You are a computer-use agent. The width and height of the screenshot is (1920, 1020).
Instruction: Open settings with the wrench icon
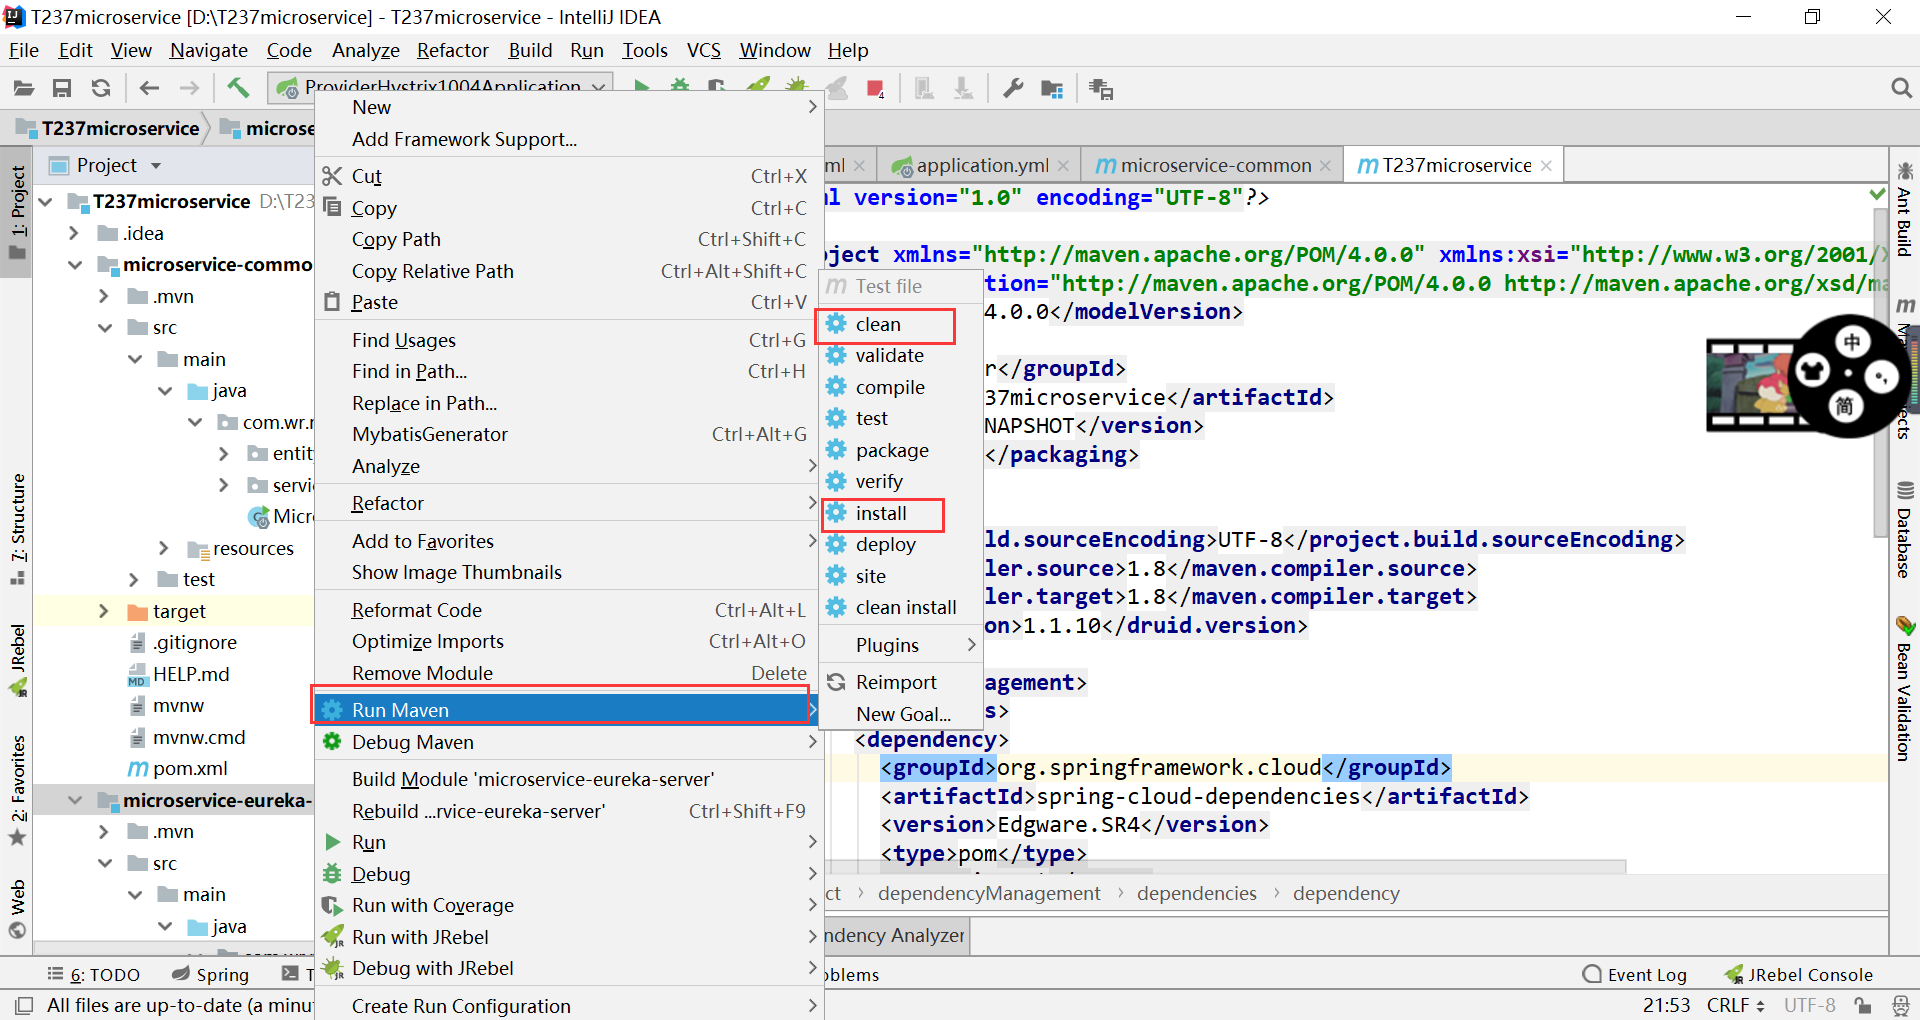tap(1013, 88)
